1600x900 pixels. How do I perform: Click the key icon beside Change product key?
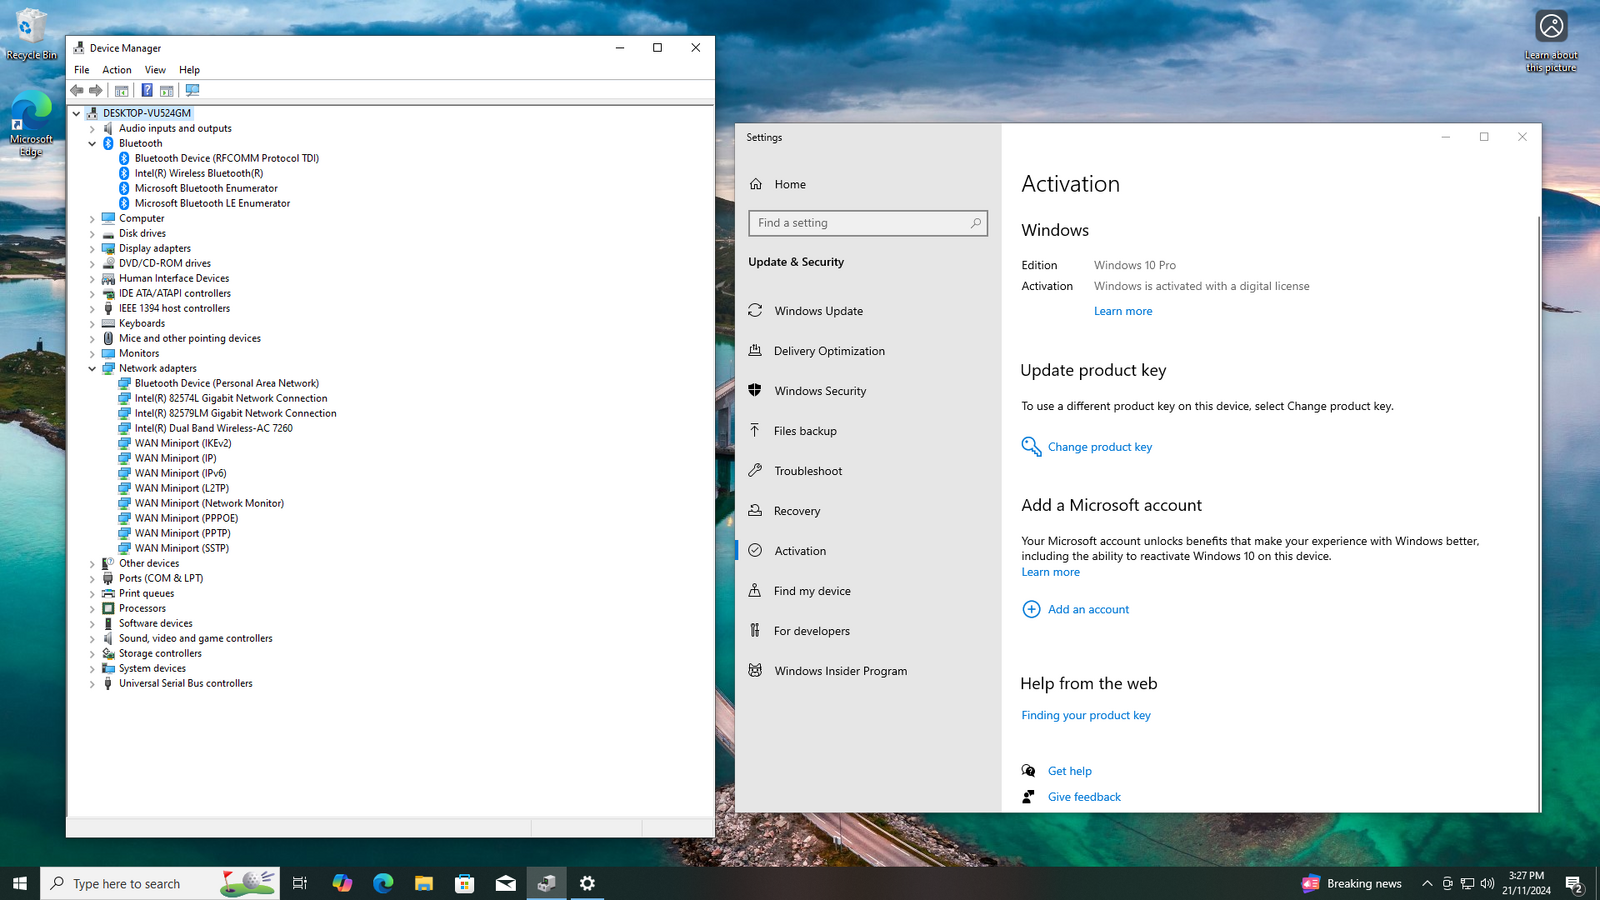pyautogui.click(x=1031, y=446)
